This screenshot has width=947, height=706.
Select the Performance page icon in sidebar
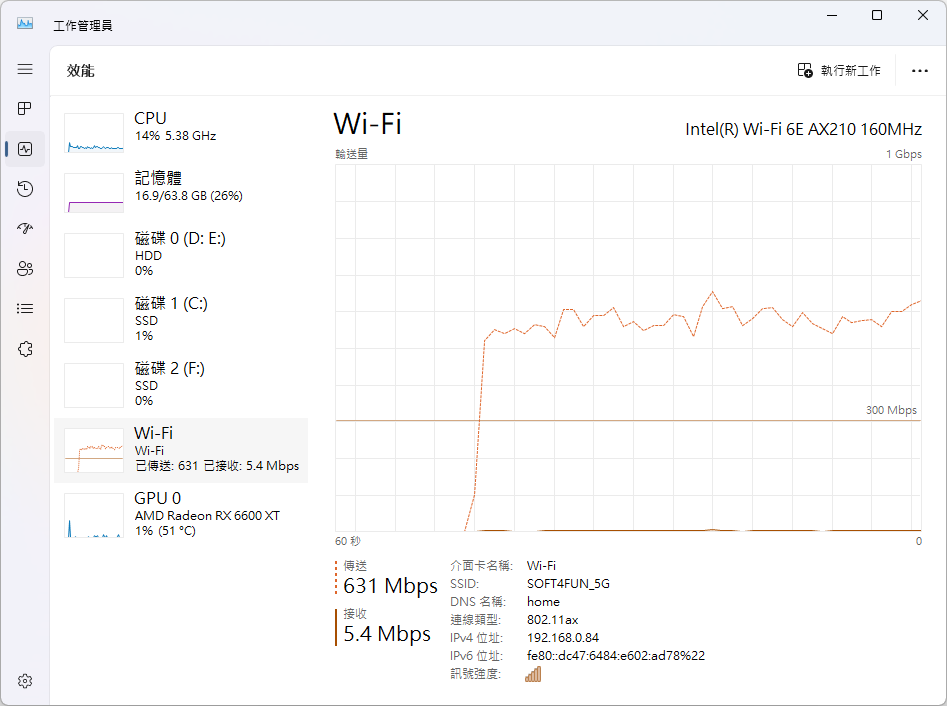coord(25,149)
